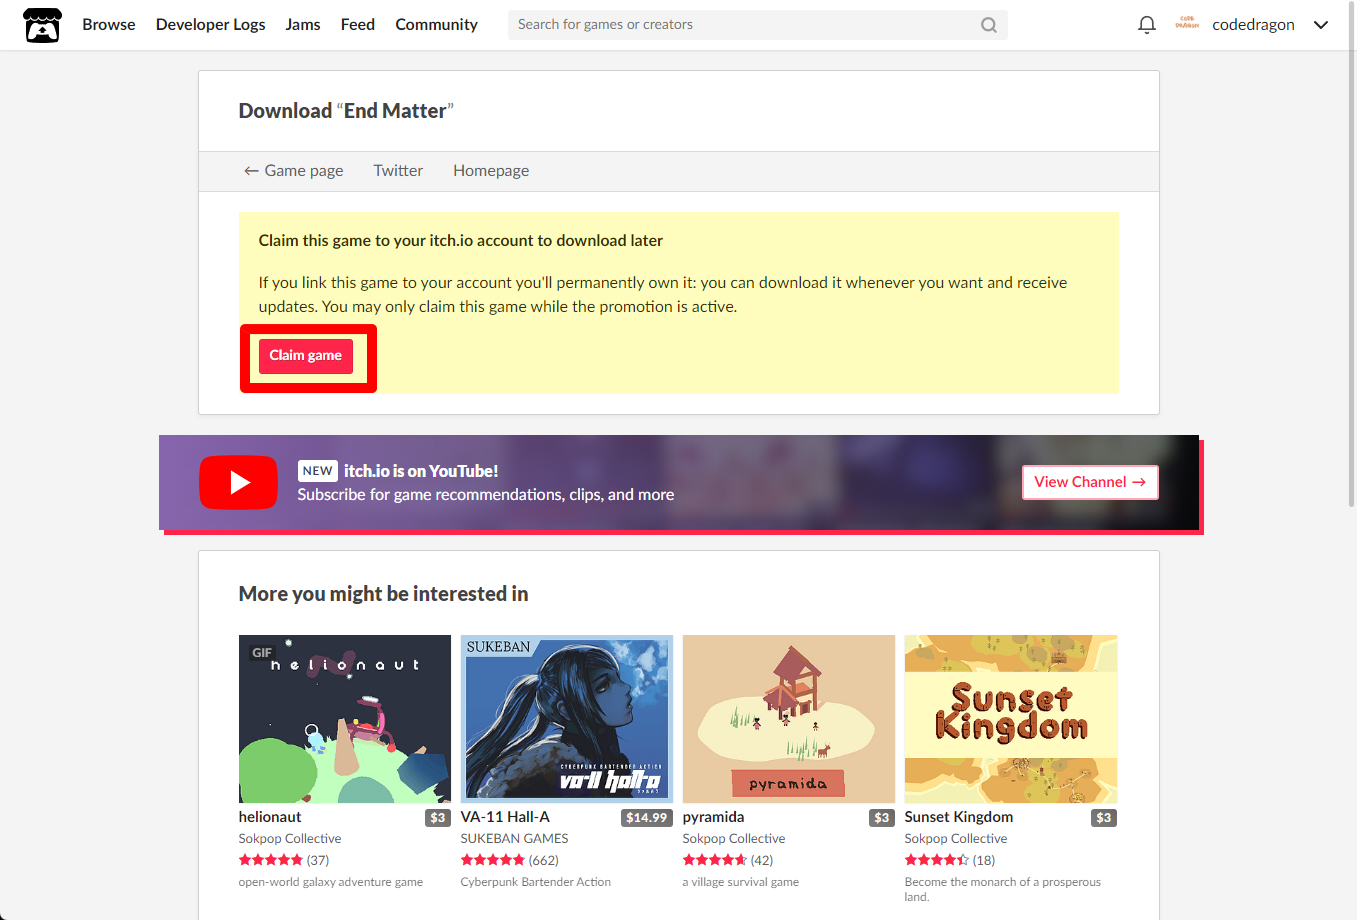Open the codedragon profile name
This screenshot has width=1357, height=920.
click(x=1253, y=25)
